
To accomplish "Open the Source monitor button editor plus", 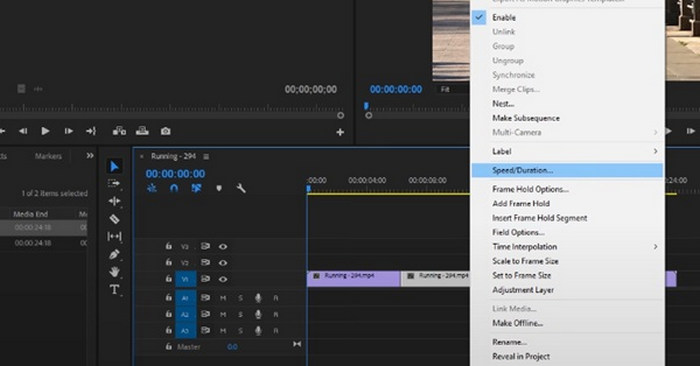I will [340, 132].
